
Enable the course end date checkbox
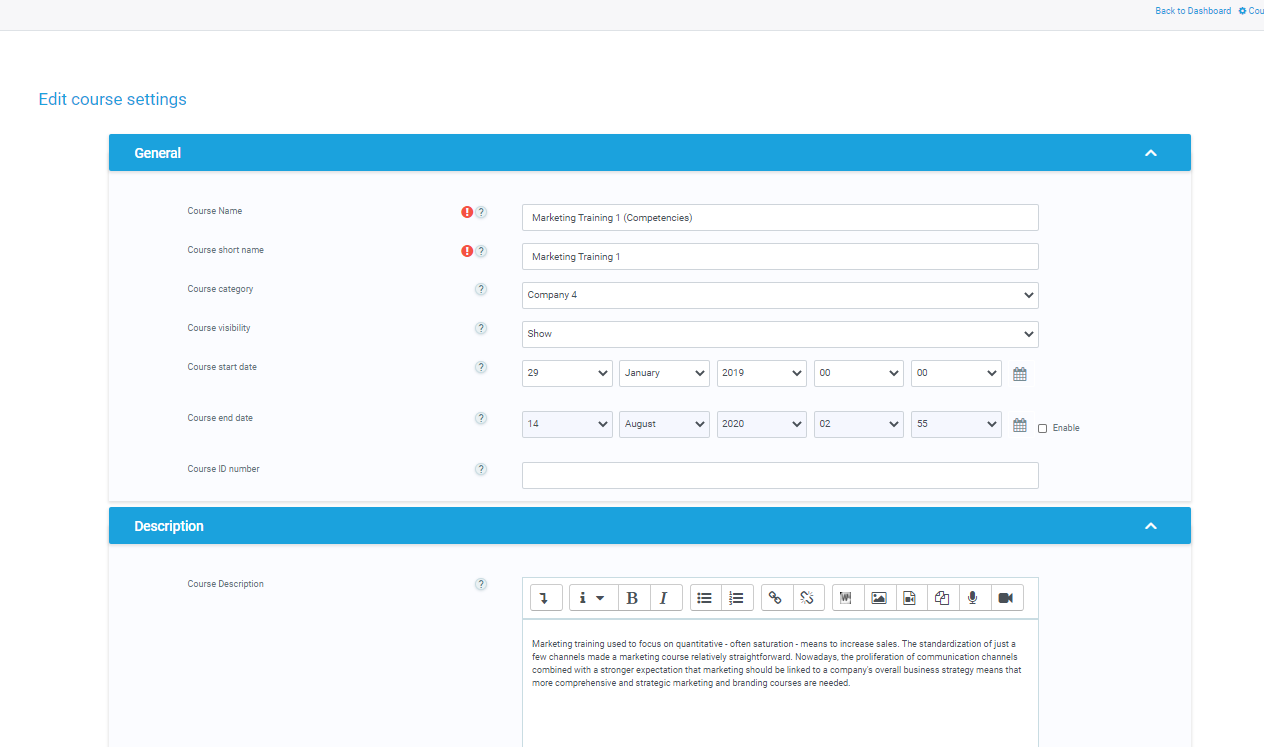pyautogui.click(x=1043, y=428)
